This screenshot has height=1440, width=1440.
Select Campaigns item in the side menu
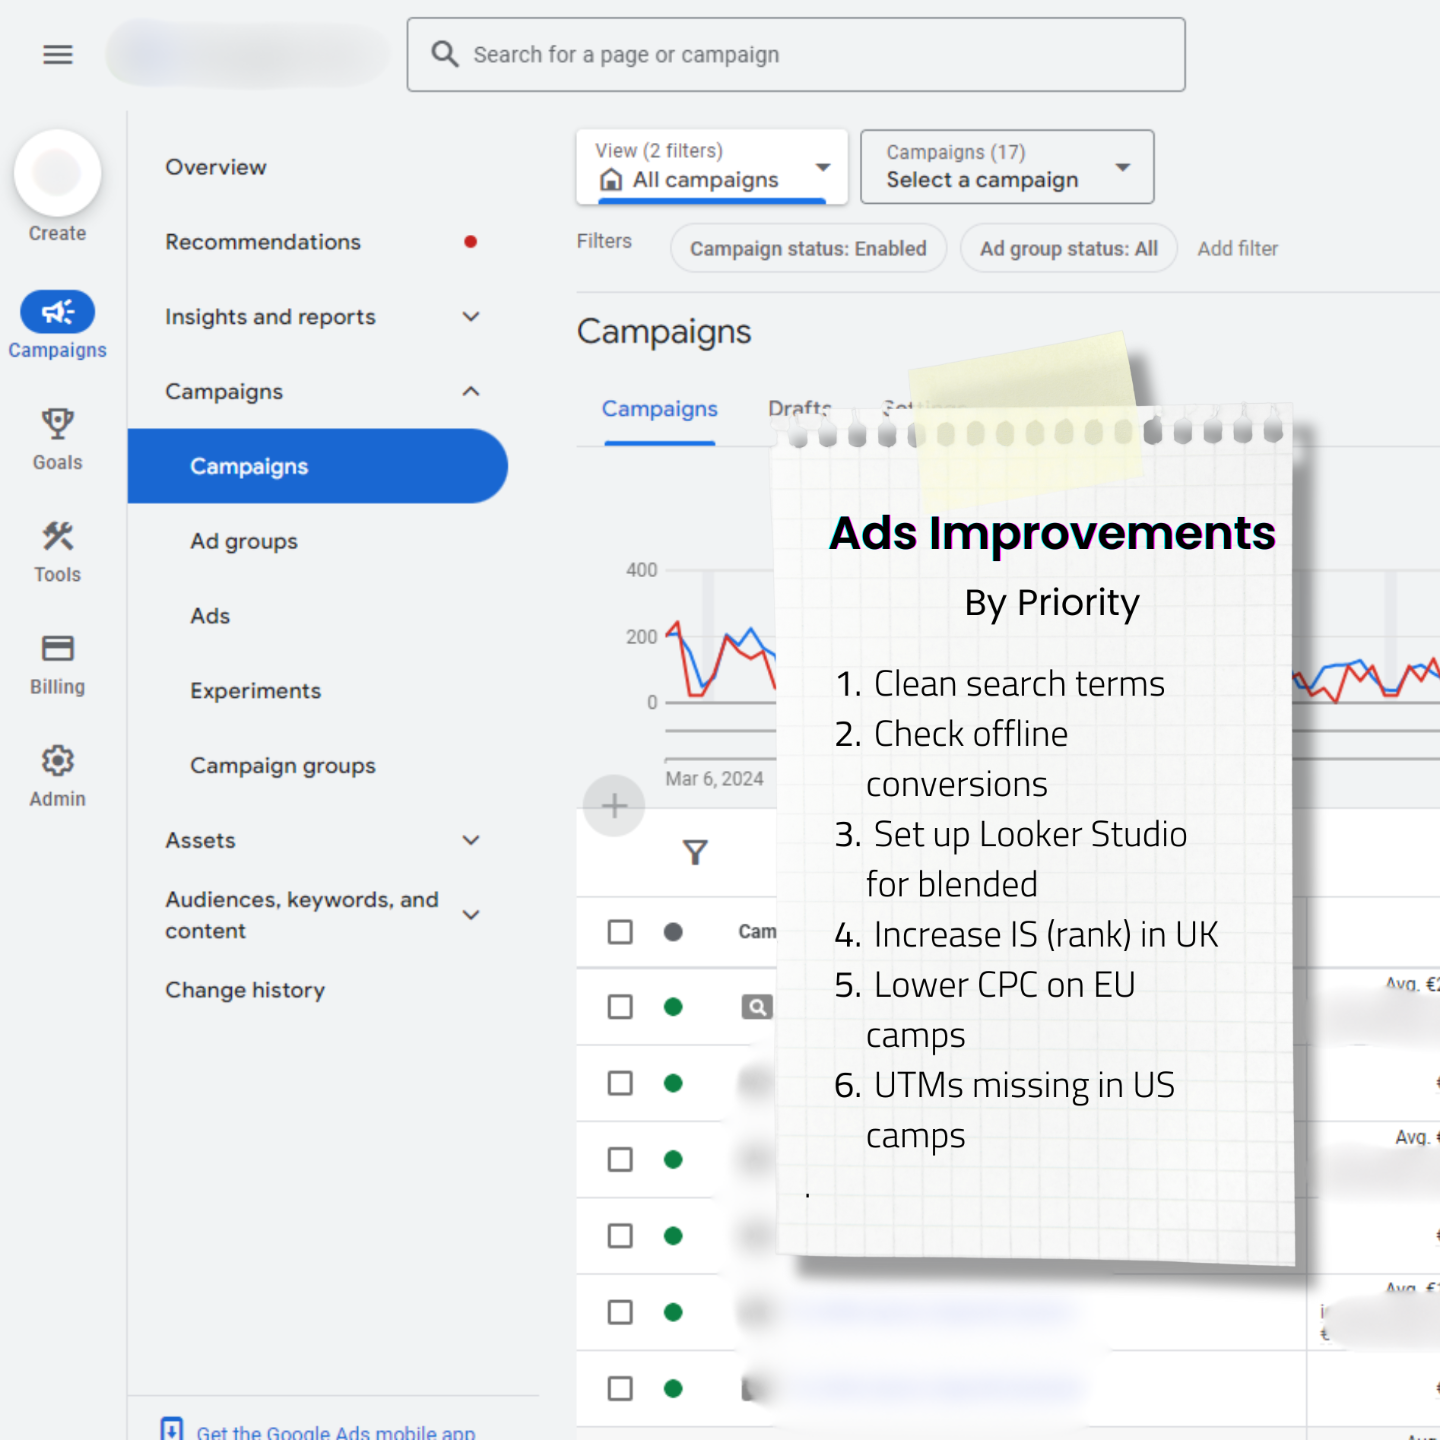point(318,466)
